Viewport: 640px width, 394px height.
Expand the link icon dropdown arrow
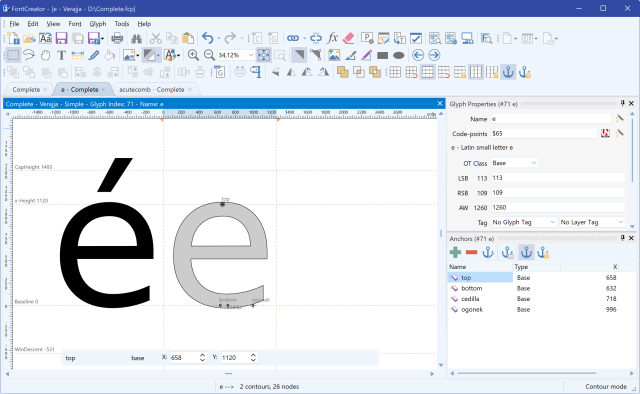click(304, 39)
